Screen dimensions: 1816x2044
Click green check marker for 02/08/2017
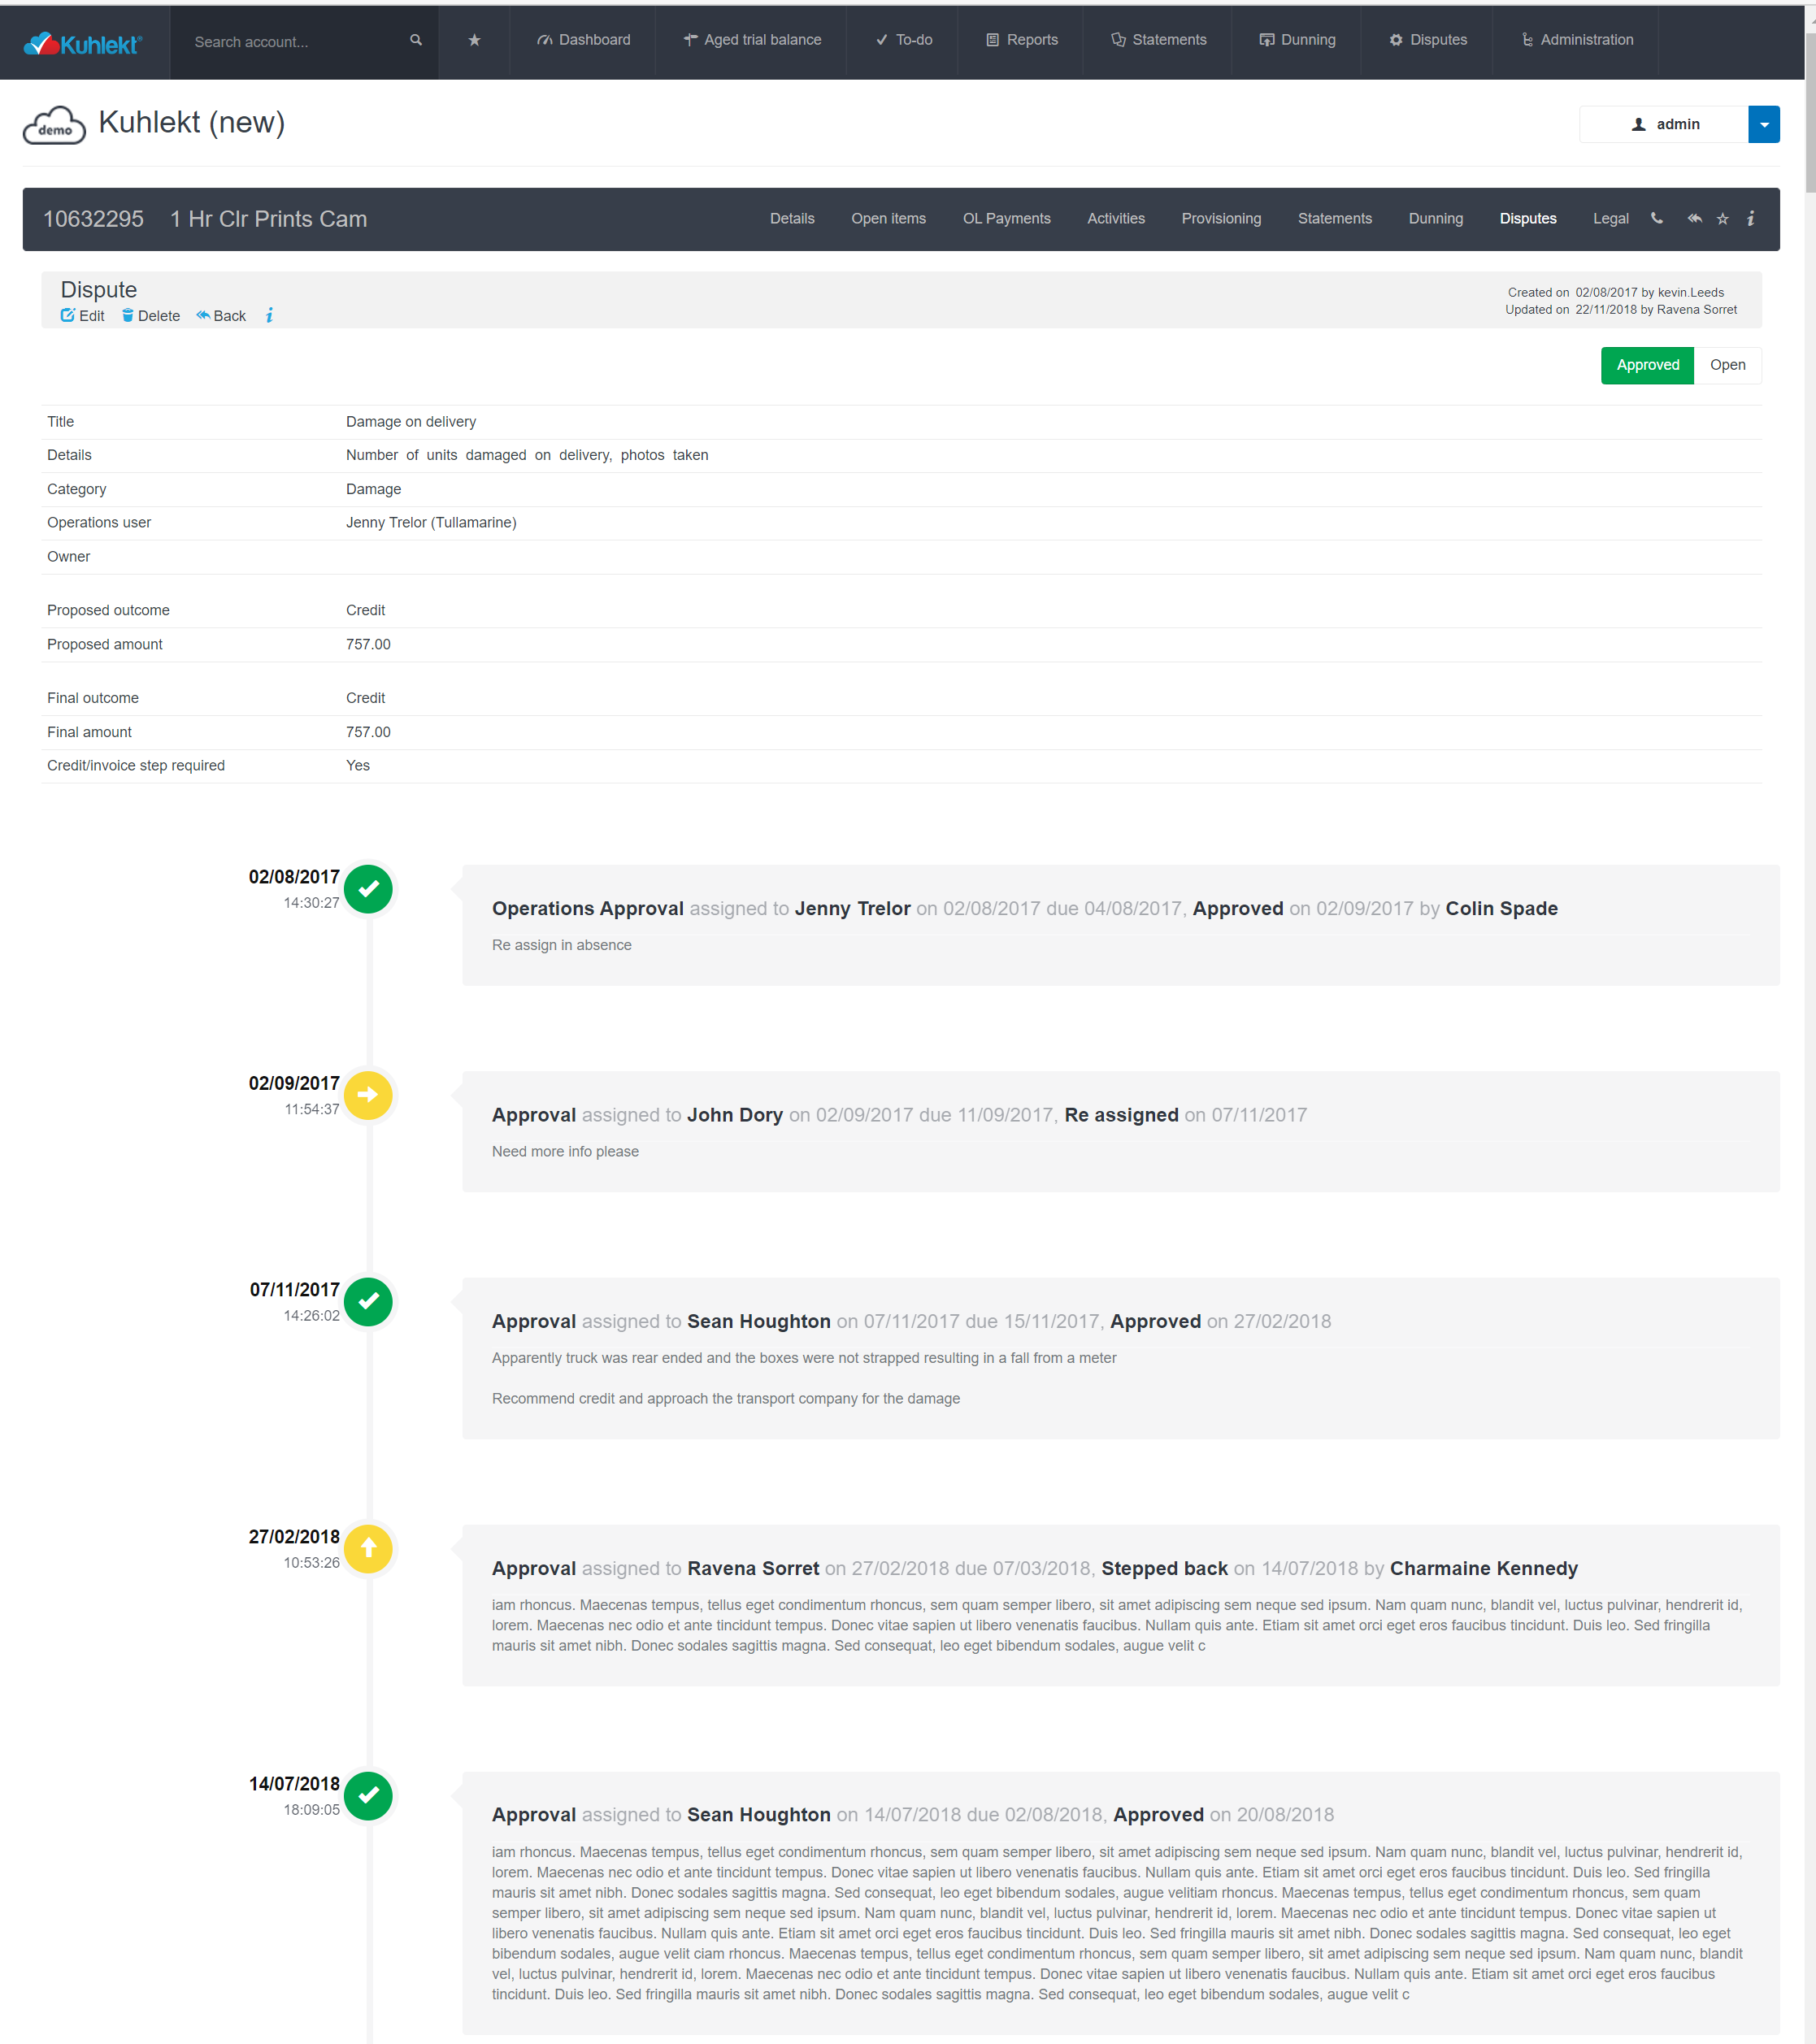(x=368, y=889)
